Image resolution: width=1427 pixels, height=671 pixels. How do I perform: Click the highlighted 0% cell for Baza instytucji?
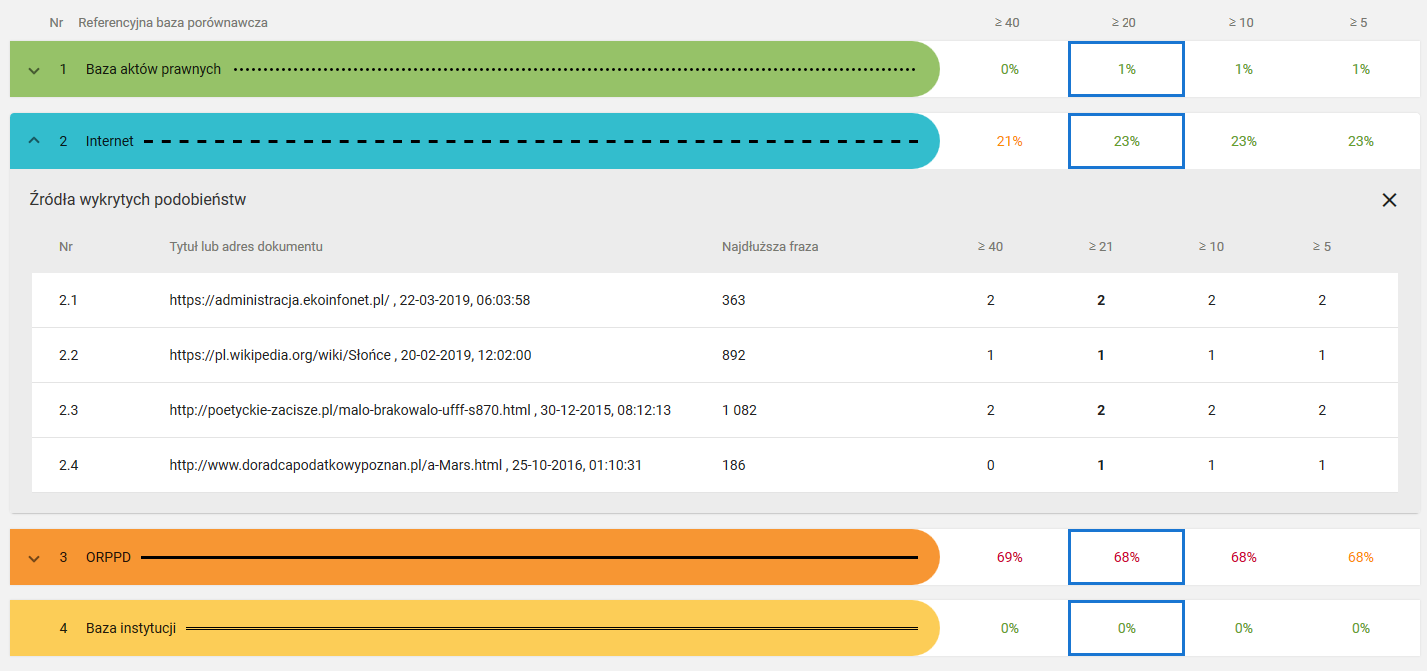point(1126,628)
